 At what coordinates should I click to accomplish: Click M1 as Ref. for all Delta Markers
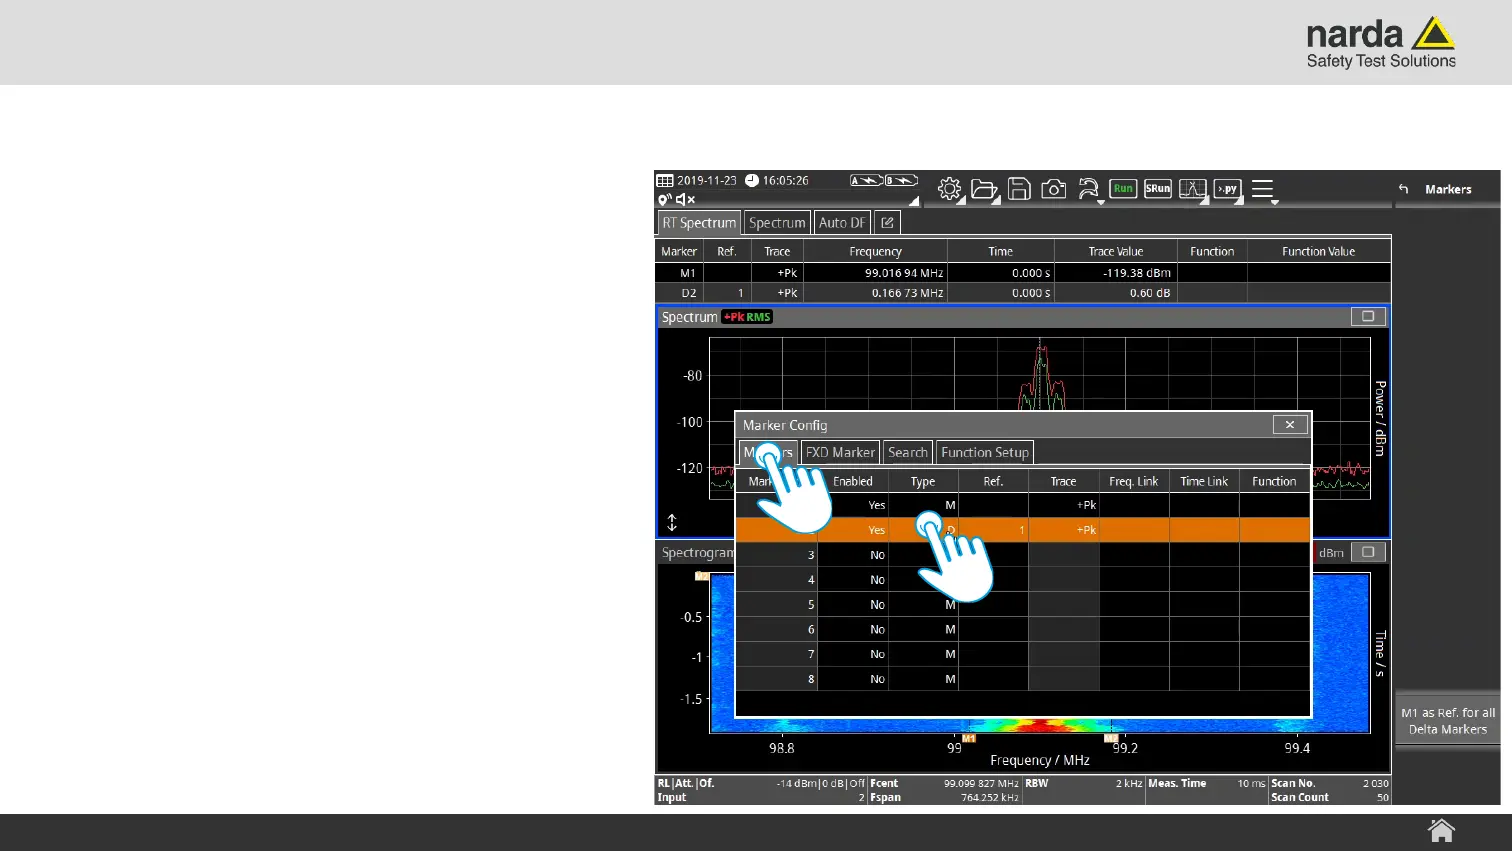(1448, 721)
